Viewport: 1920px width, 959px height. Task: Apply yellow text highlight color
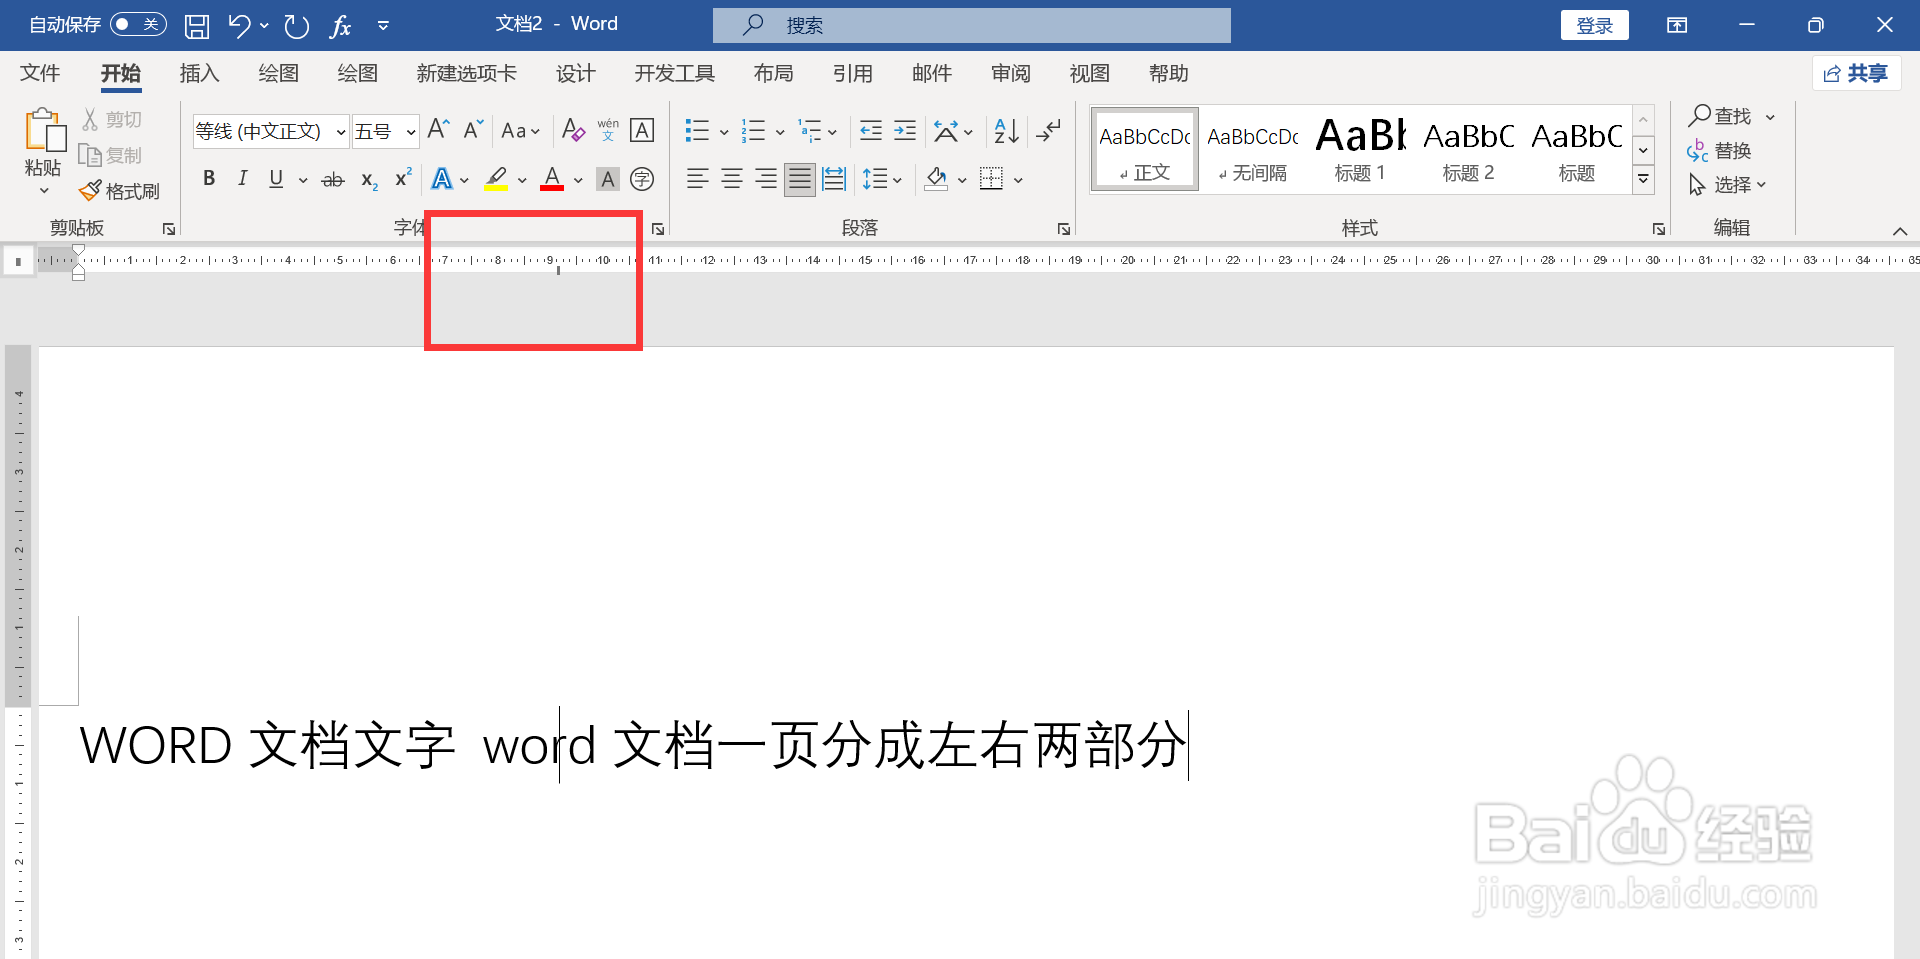click(x=496, y=179)
